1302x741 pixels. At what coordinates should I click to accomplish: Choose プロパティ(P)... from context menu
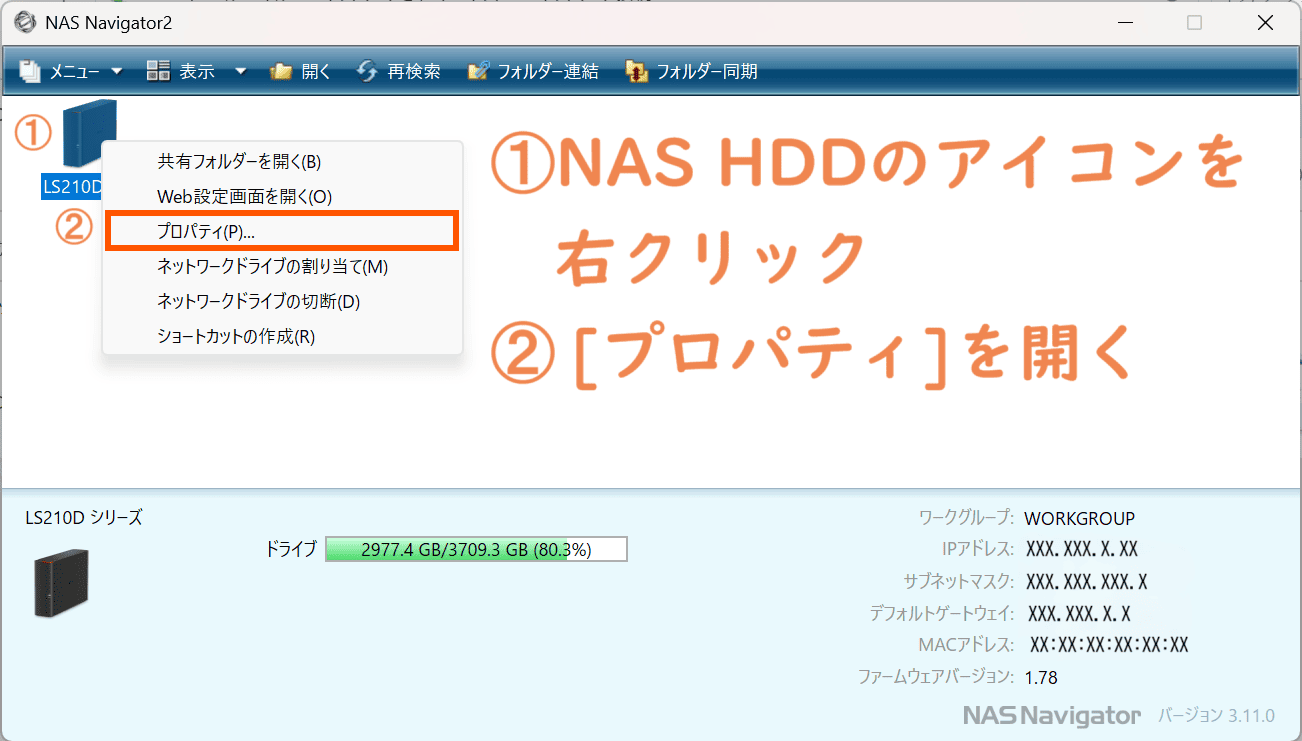[x=282, y=231]
